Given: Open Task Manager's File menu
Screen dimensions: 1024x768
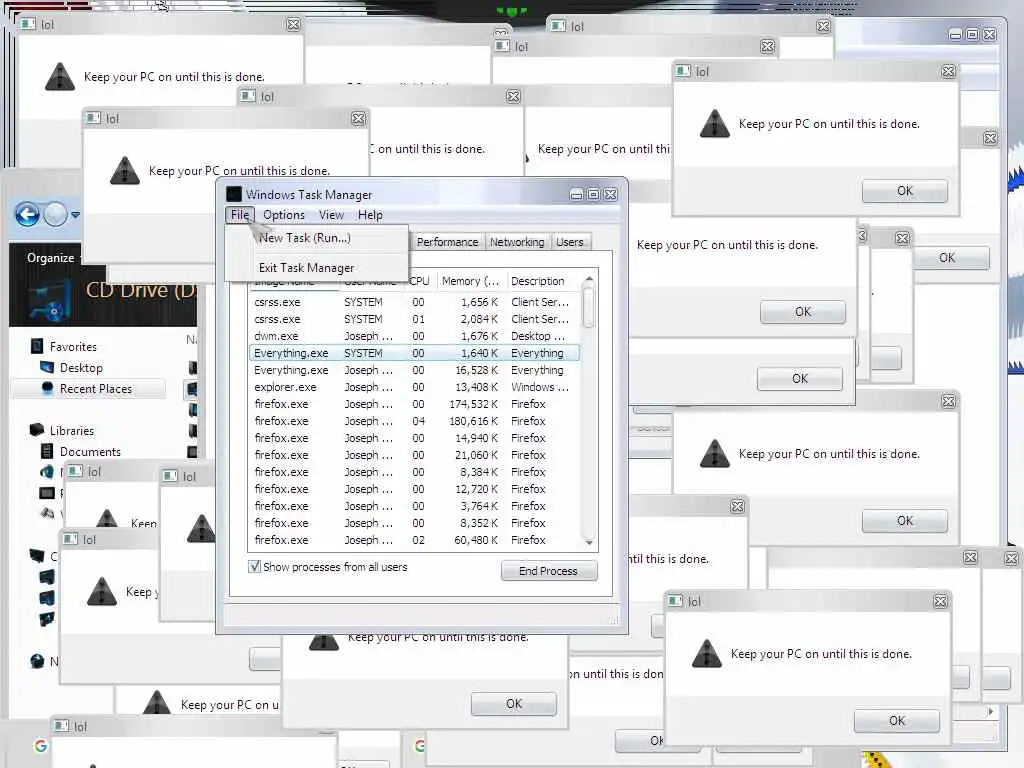Looking at the screenshot, I should pyautogui.click(x=240, y=215).
